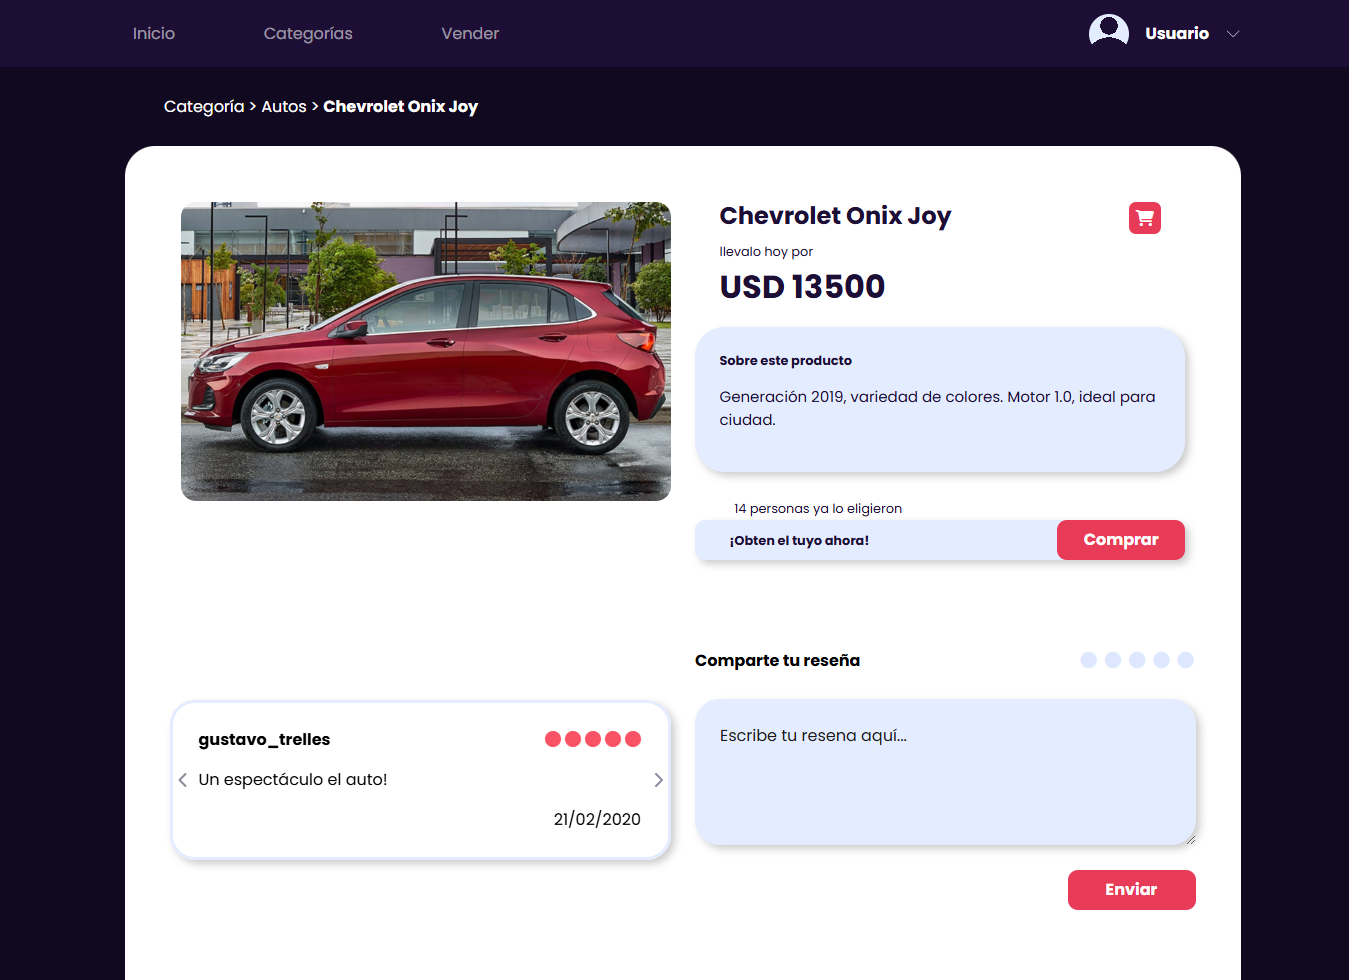Click the red shopping cart icon
1349x980 pixels.
click(1144, 218)
